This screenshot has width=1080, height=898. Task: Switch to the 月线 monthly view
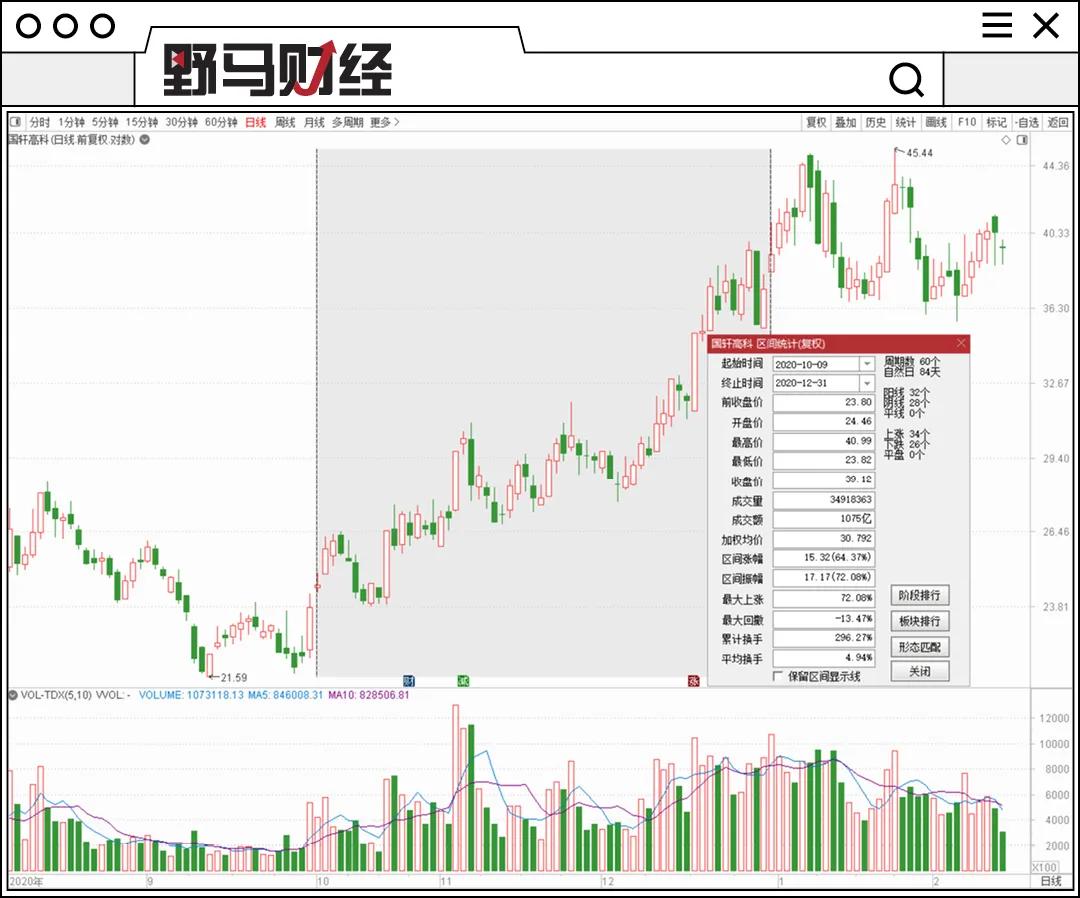[315, 122]
